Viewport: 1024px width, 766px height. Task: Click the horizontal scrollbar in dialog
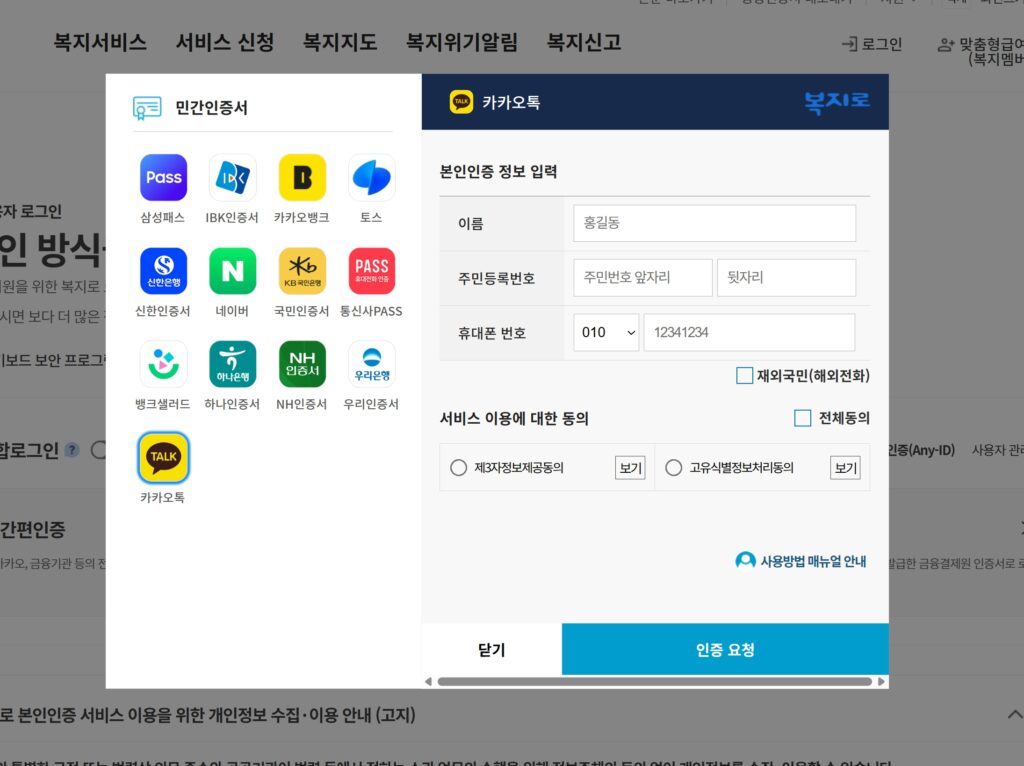[x=654, y=682]
